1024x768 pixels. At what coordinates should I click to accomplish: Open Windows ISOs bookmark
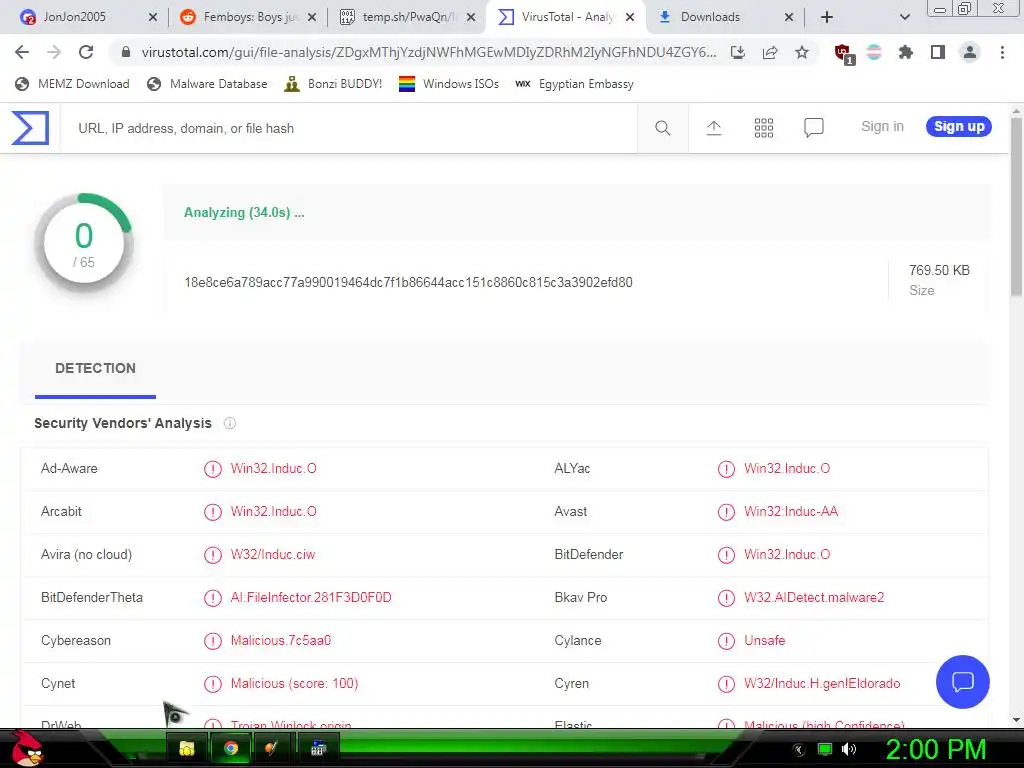pyautogui.click(x=449, y=84)
